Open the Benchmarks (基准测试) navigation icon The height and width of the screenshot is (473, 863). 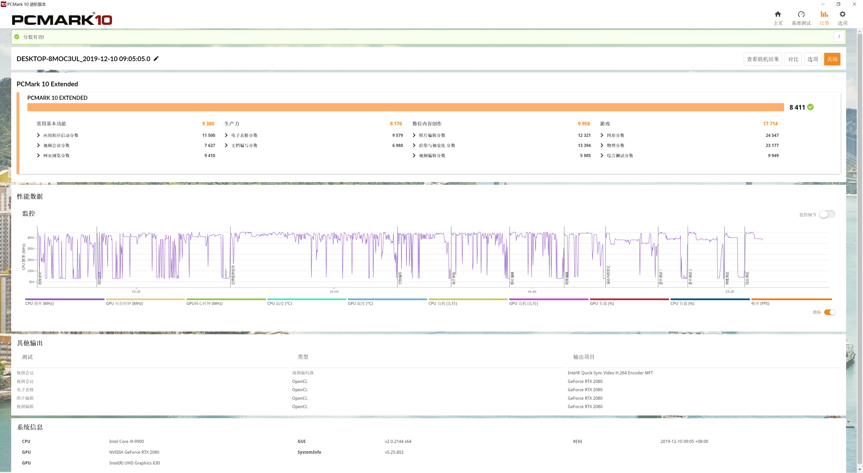801,17
